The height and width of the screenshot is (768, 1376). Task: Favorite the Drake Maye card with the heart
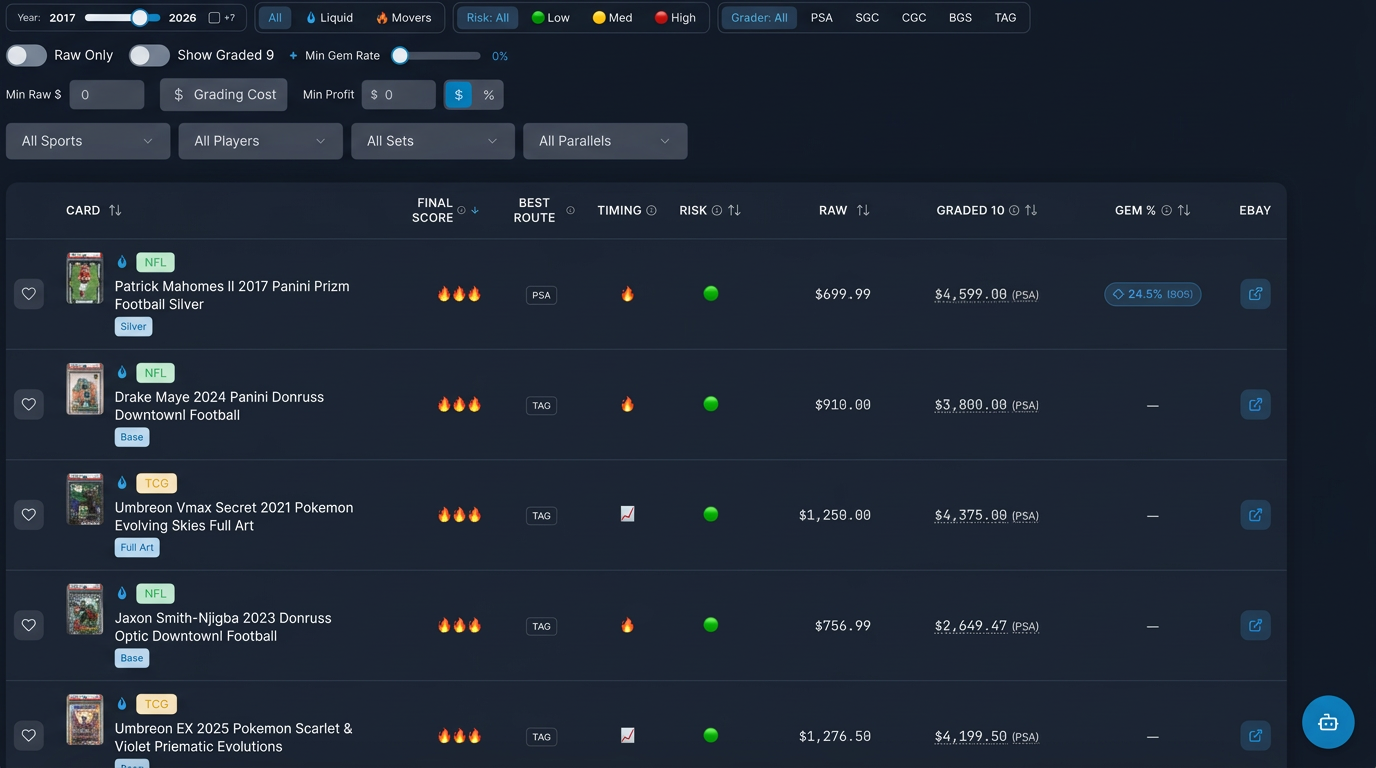coord(29,404)
